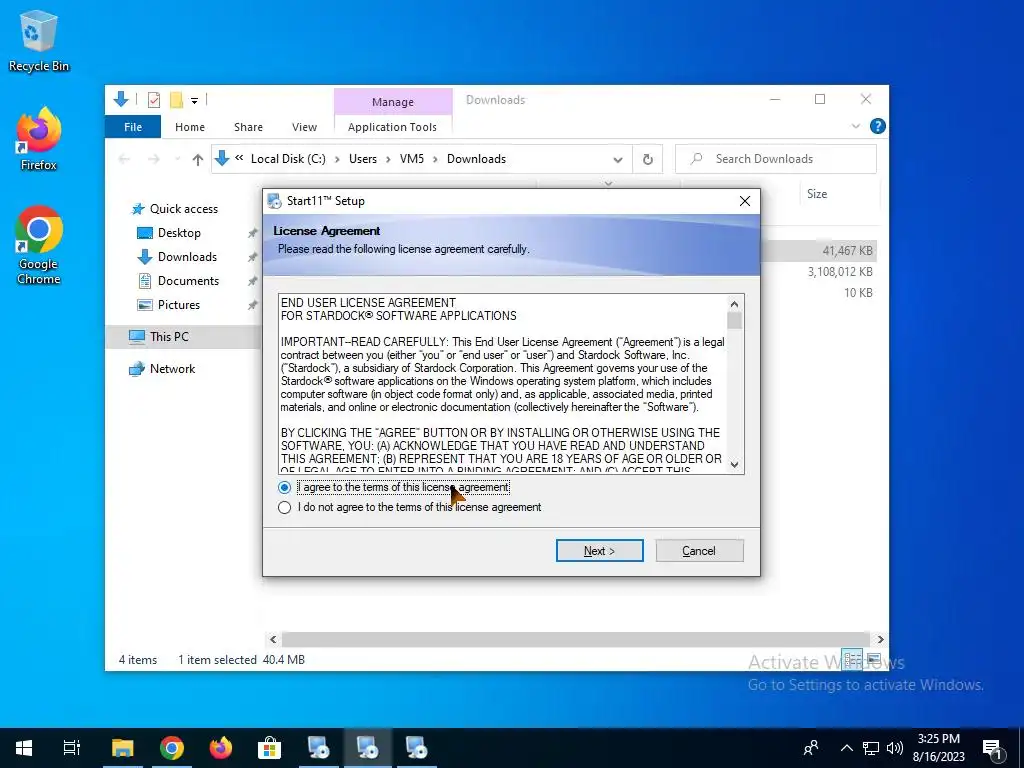Click the chevron after VM5 breadcrumb
1024x768 pixels.
coord(436,159)
